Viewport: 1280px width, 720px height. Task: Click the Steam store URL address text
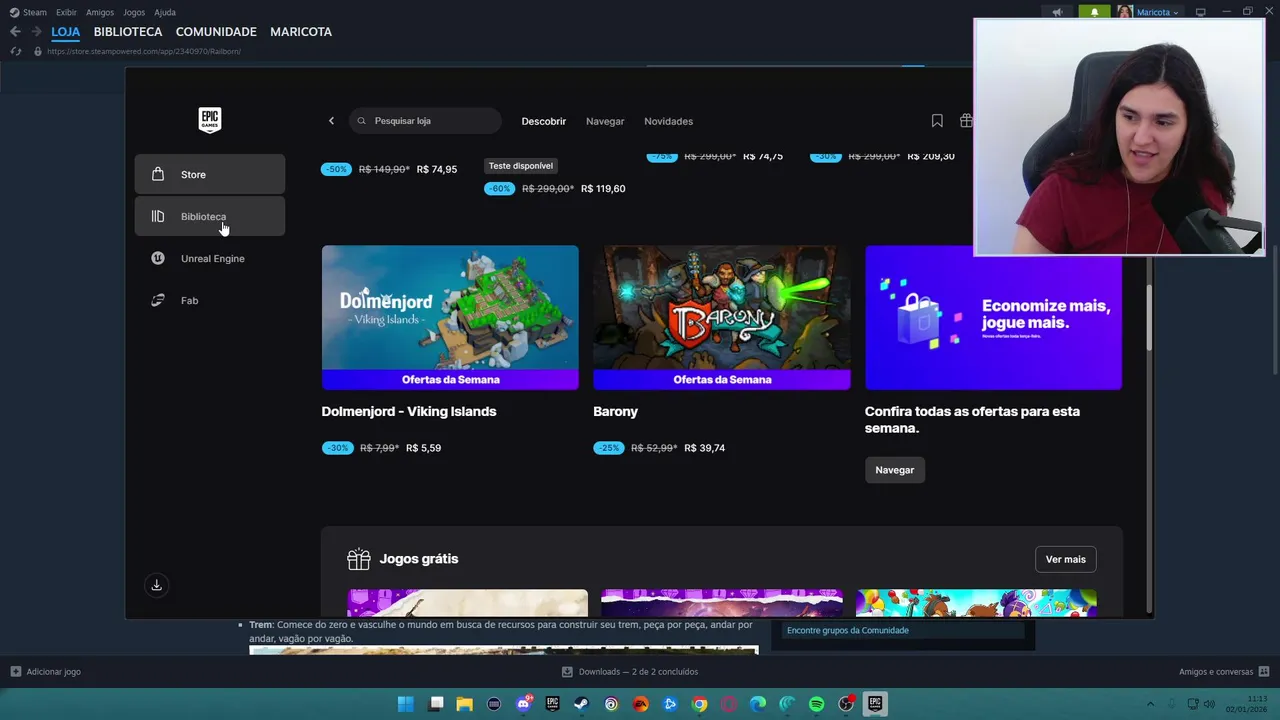coord(144,51)
